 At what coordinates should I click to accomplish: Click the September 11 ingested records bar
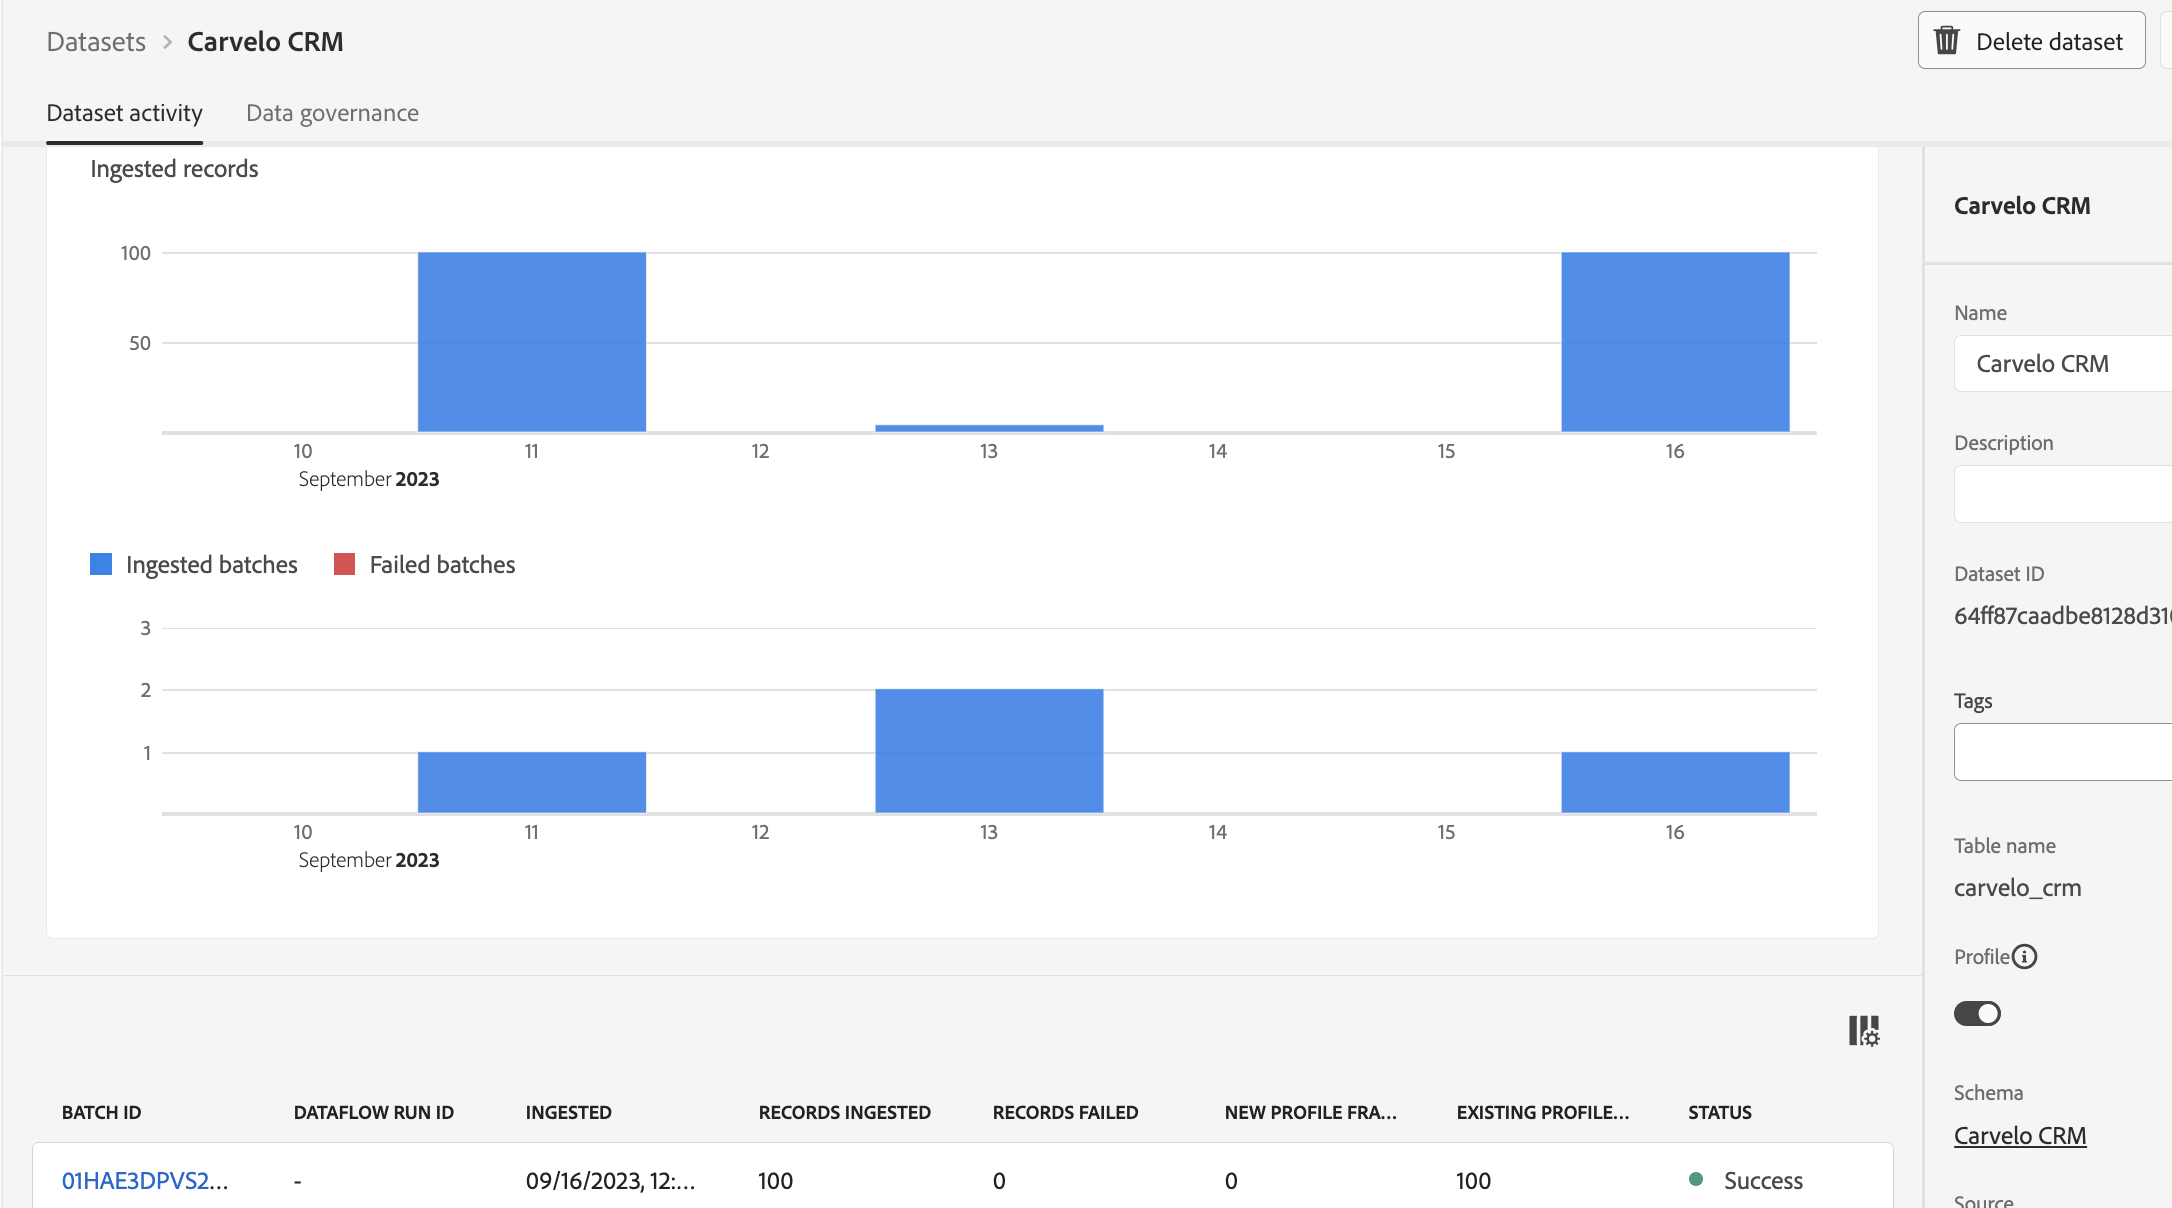(532, 342)
